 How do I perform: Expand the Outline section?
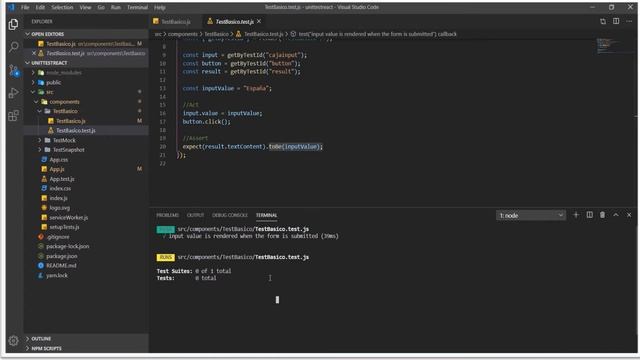[86, 339]
